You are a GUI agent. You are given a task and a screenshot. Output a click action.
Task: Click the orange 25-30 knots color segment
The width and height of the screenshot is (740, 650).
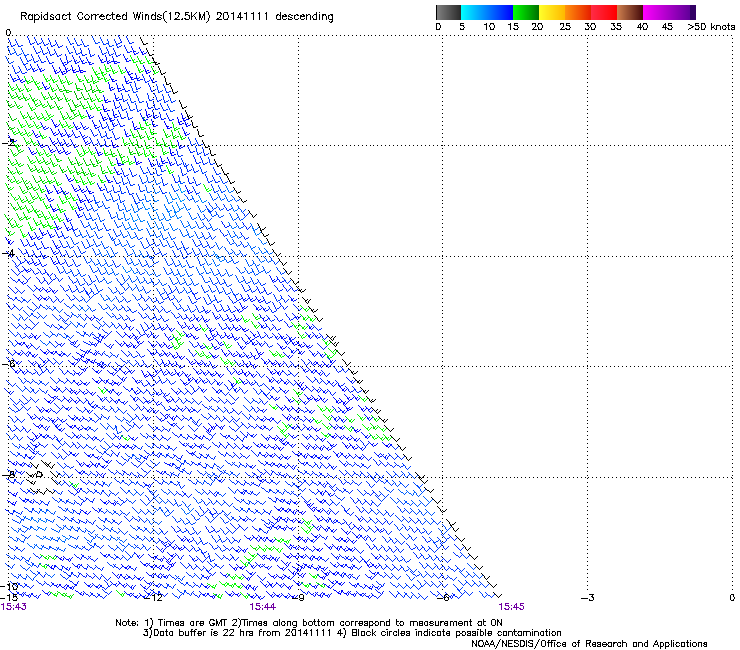pos(578,12)
